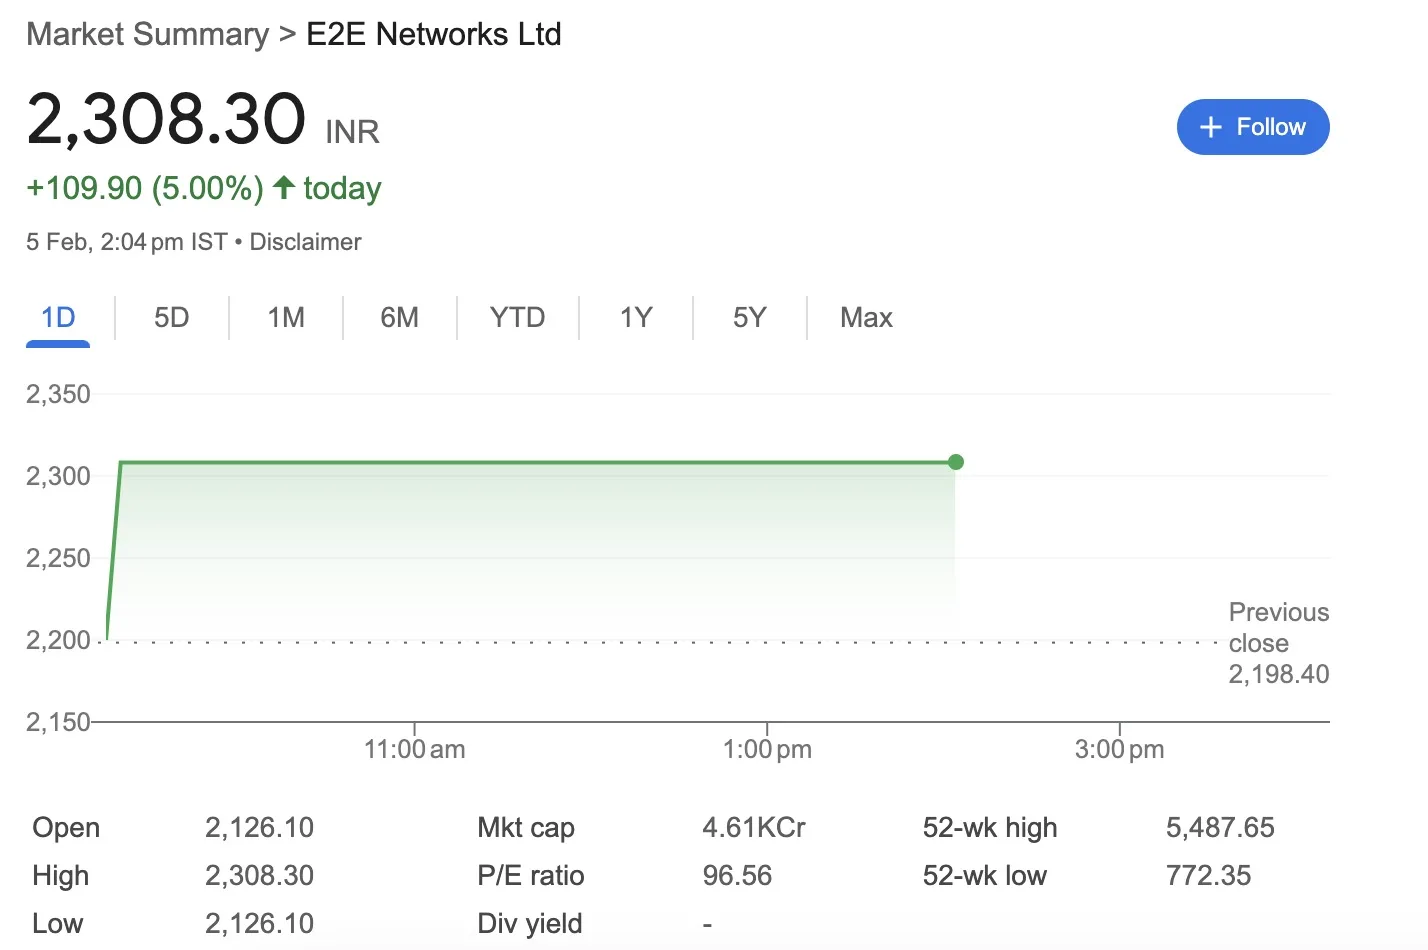1428x950 pixels.
Task: Open the Market Summary breadcrumb link
Action: [147, 34]
